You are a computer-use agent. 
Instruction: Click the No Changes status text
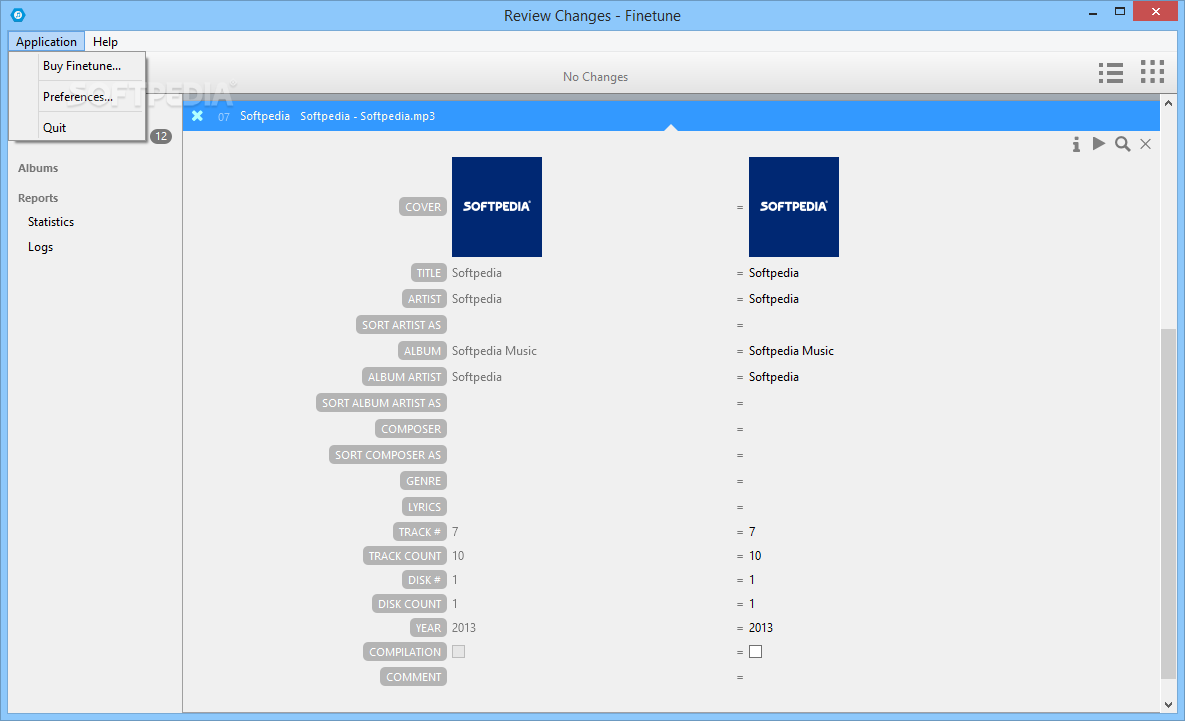596,77
